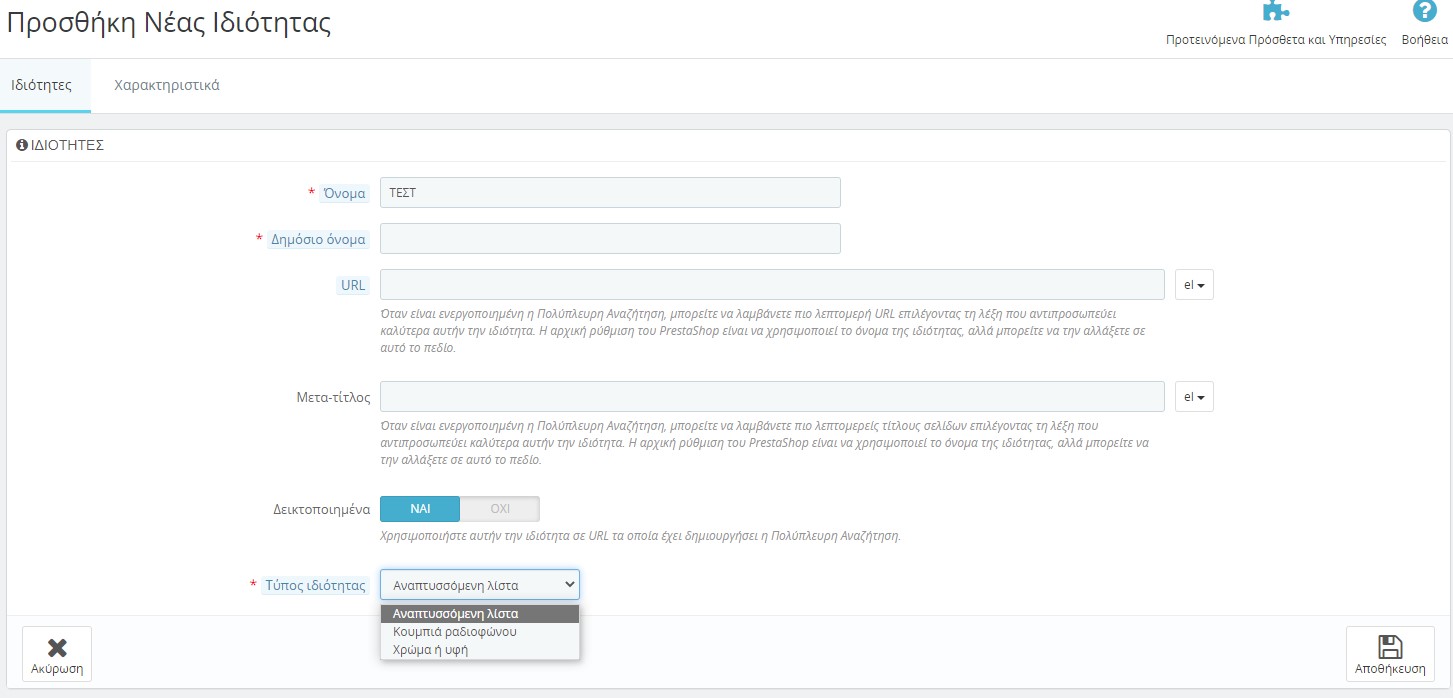
Task: Pick Χρώμα ή υφή option
Action: click(x=431, y=650)
